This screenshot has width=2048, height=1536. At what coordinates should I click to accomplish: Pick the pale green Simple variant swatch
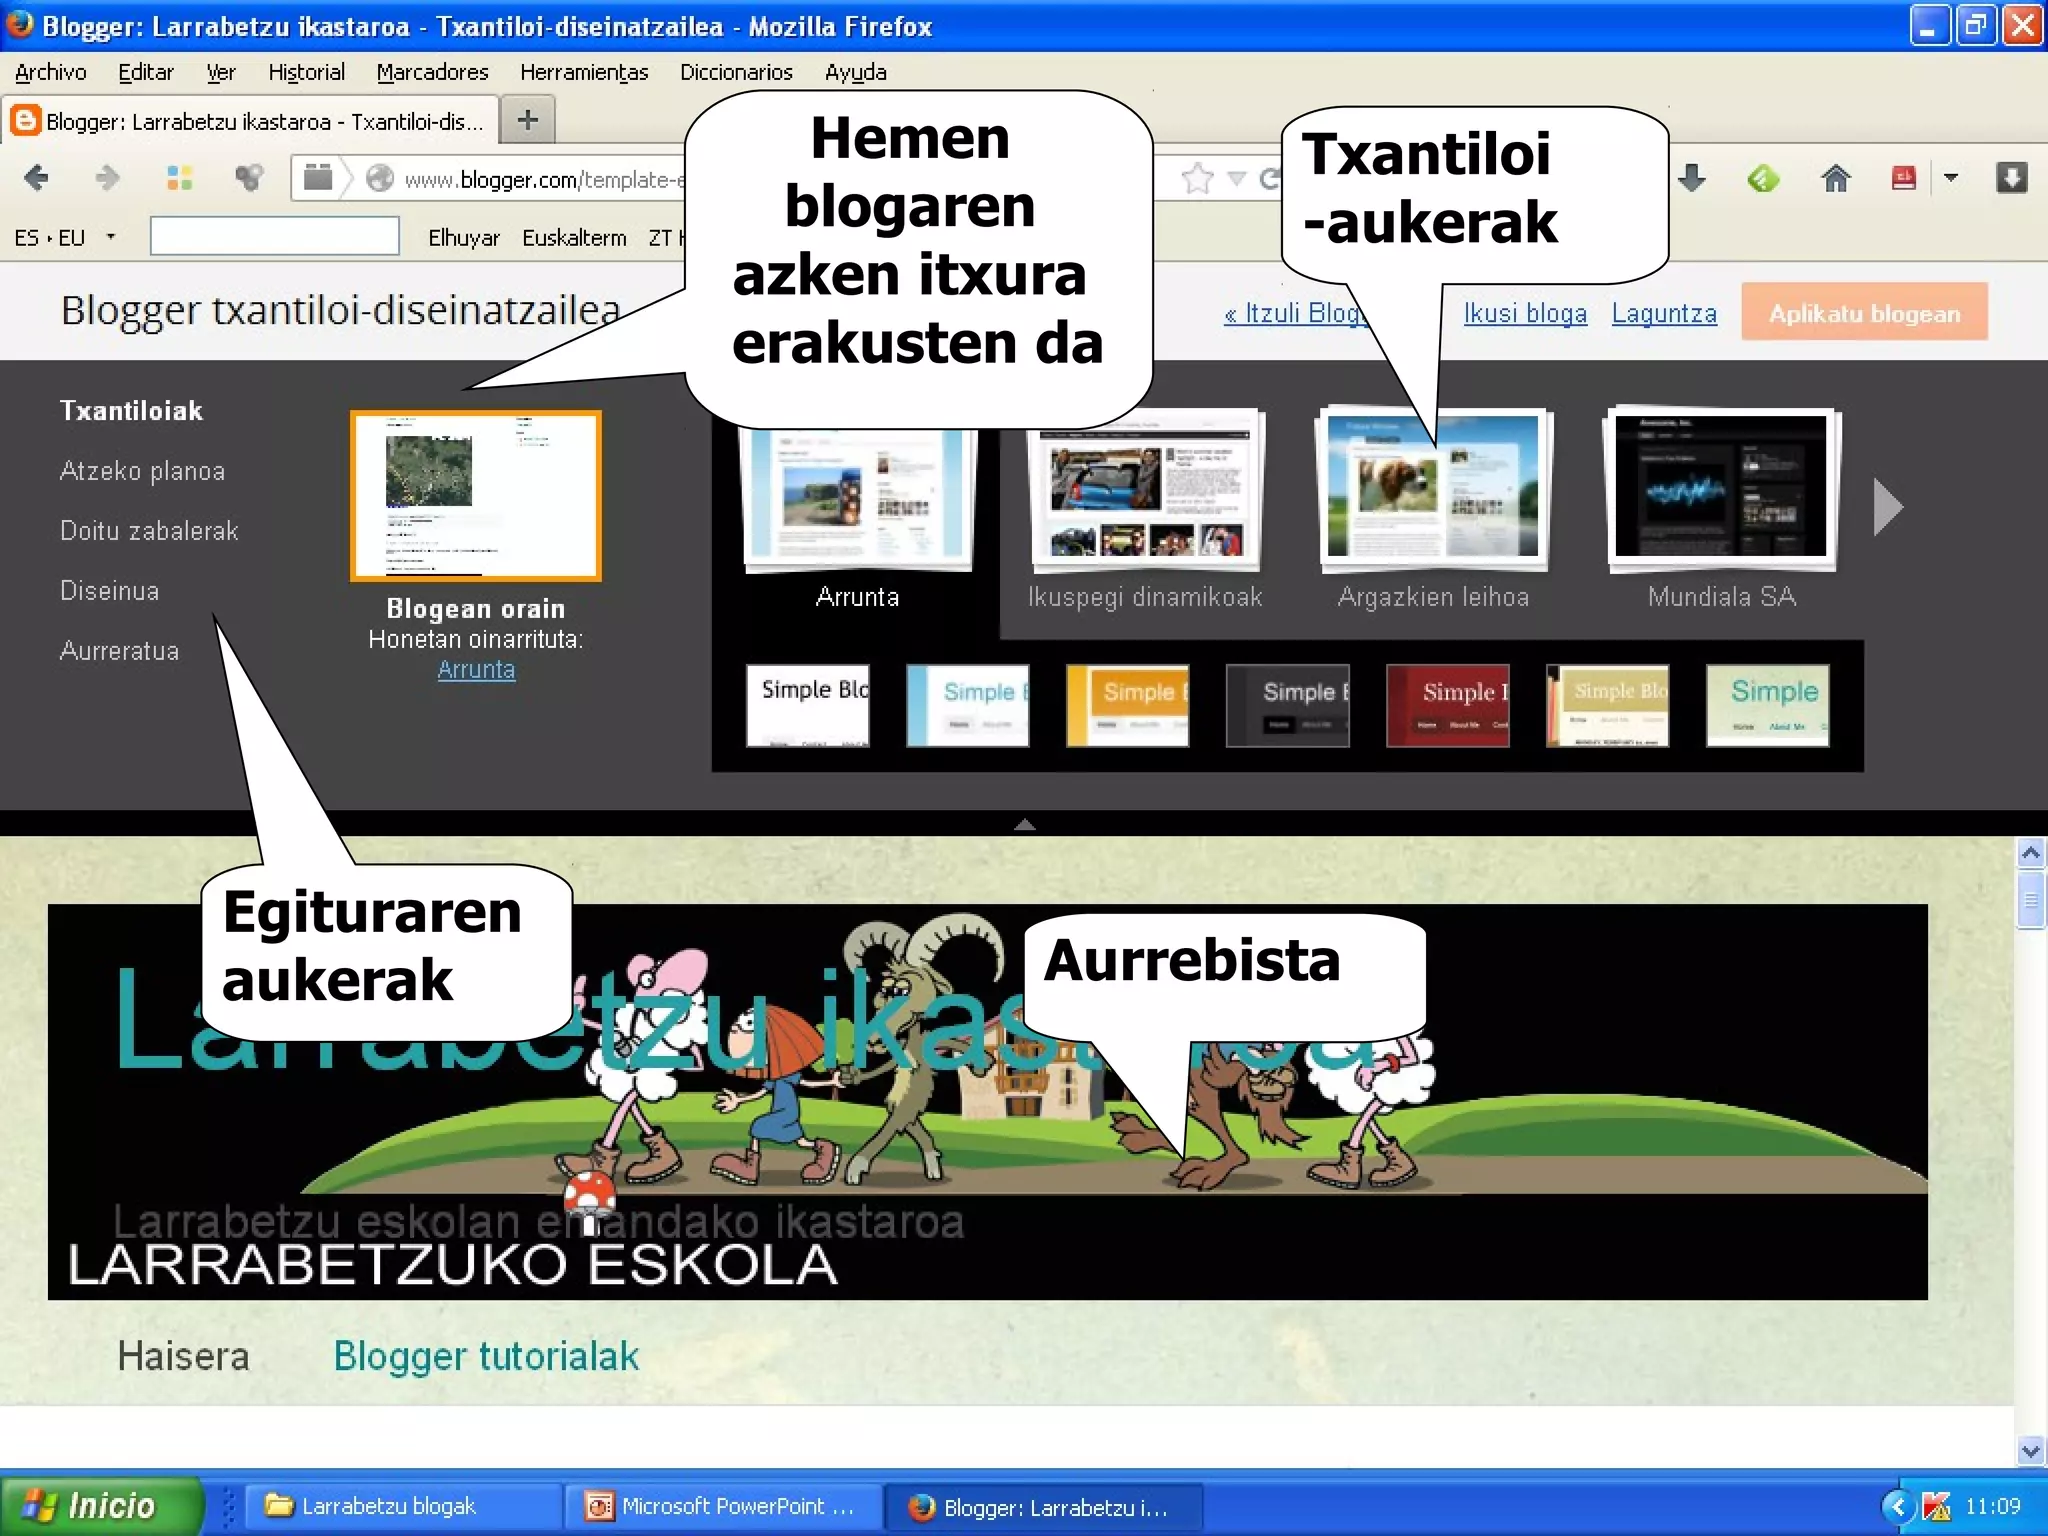[1768, 705]
